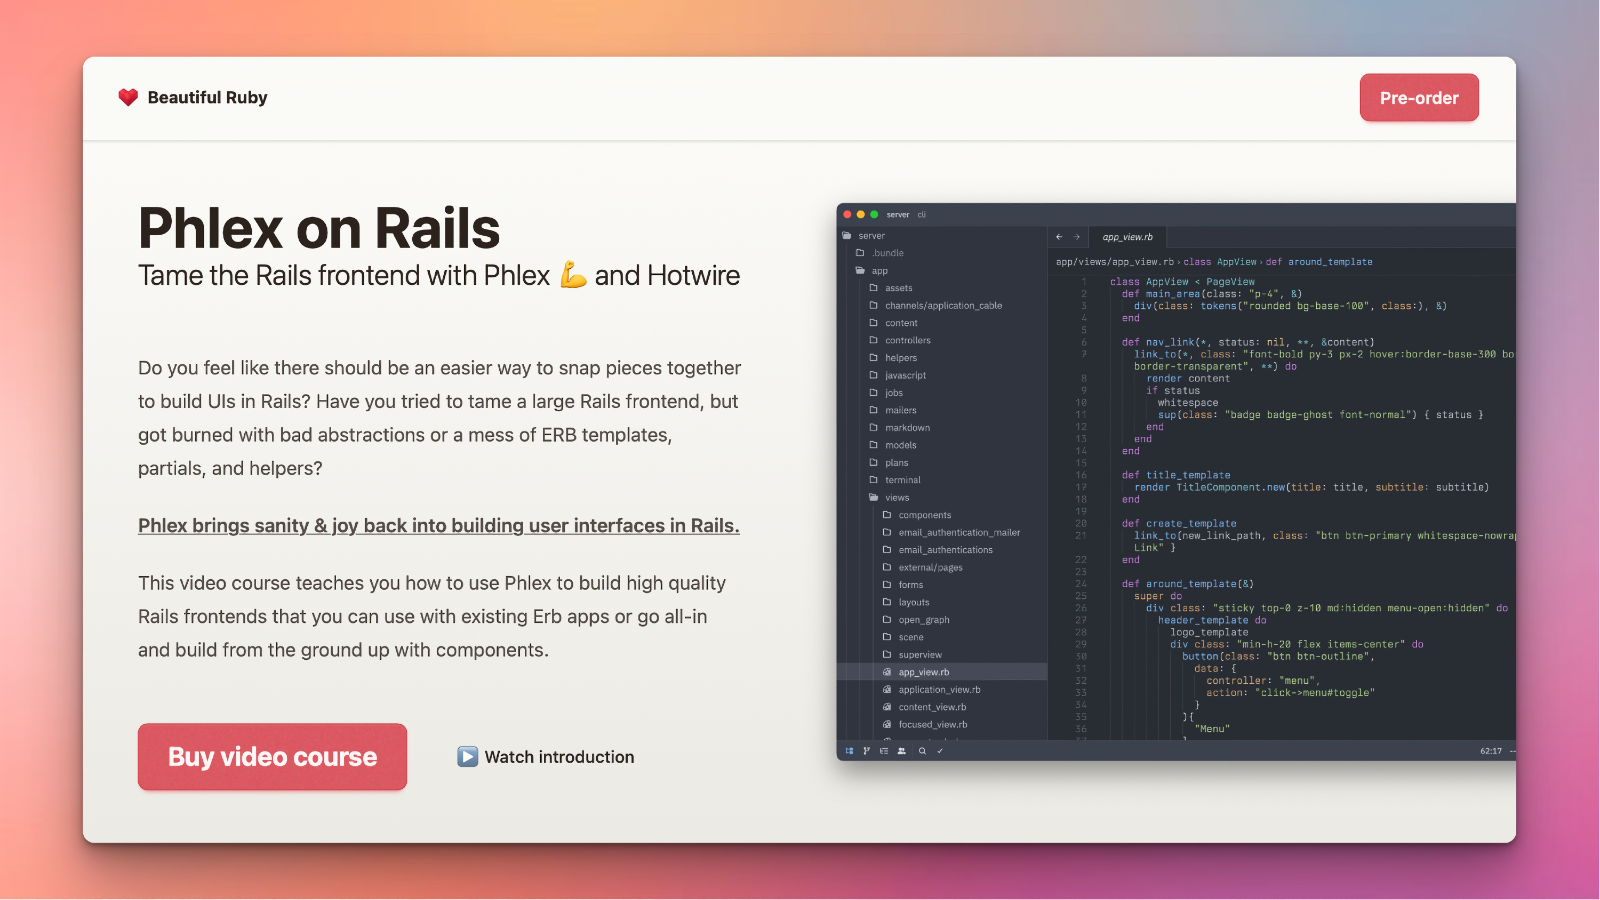Click the 'def title_template' code line

pos(1176,475)
